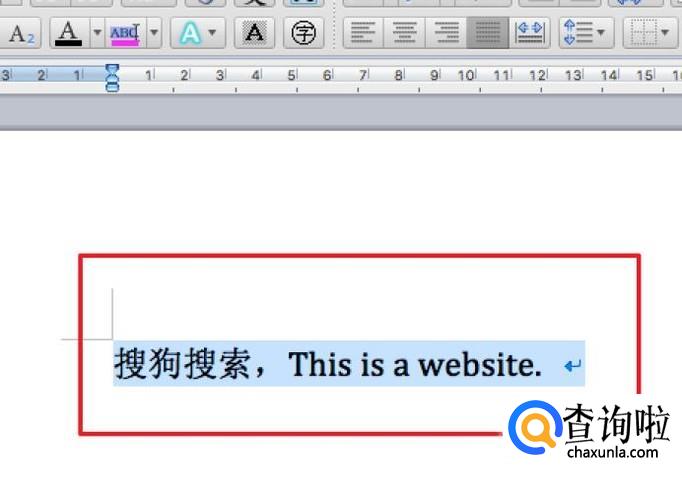
Task: Click the ruler at mark 10
Action: pos(467,75)
